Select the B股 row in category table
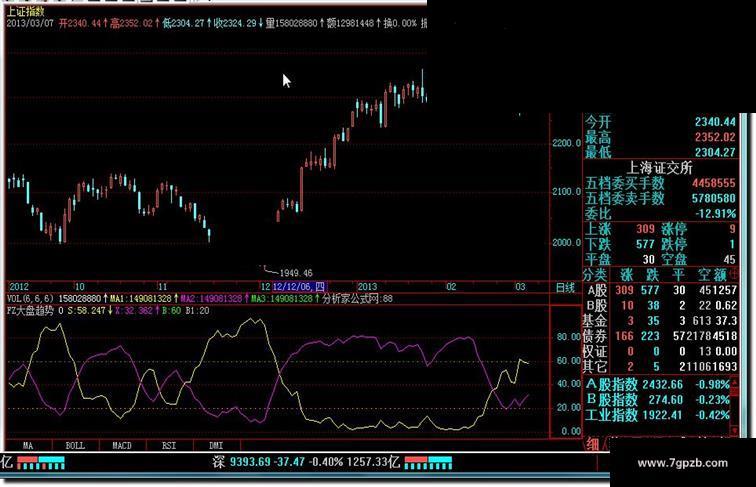This screenshot has width=756, height=487. tap(661, 306)
